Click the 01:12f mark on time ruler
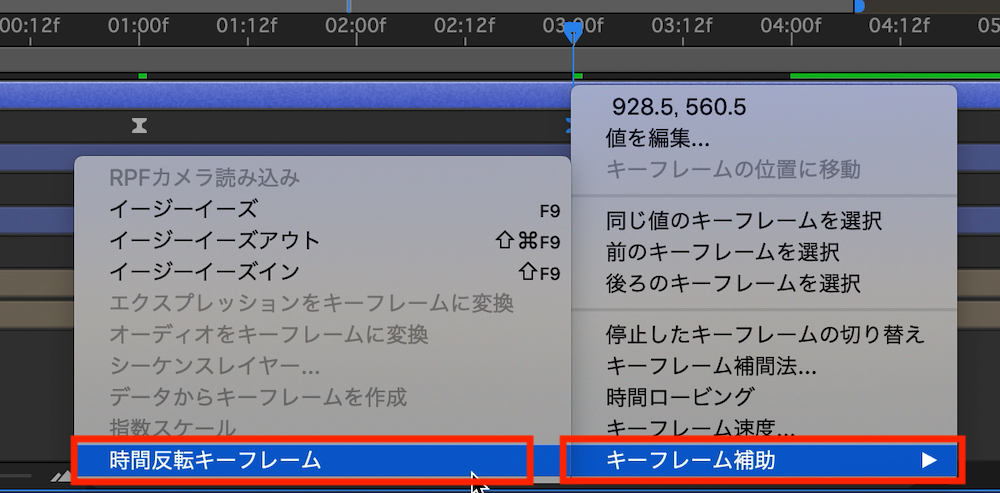Viewport: 1000px width, 493px height. click(x=247, y=26)
